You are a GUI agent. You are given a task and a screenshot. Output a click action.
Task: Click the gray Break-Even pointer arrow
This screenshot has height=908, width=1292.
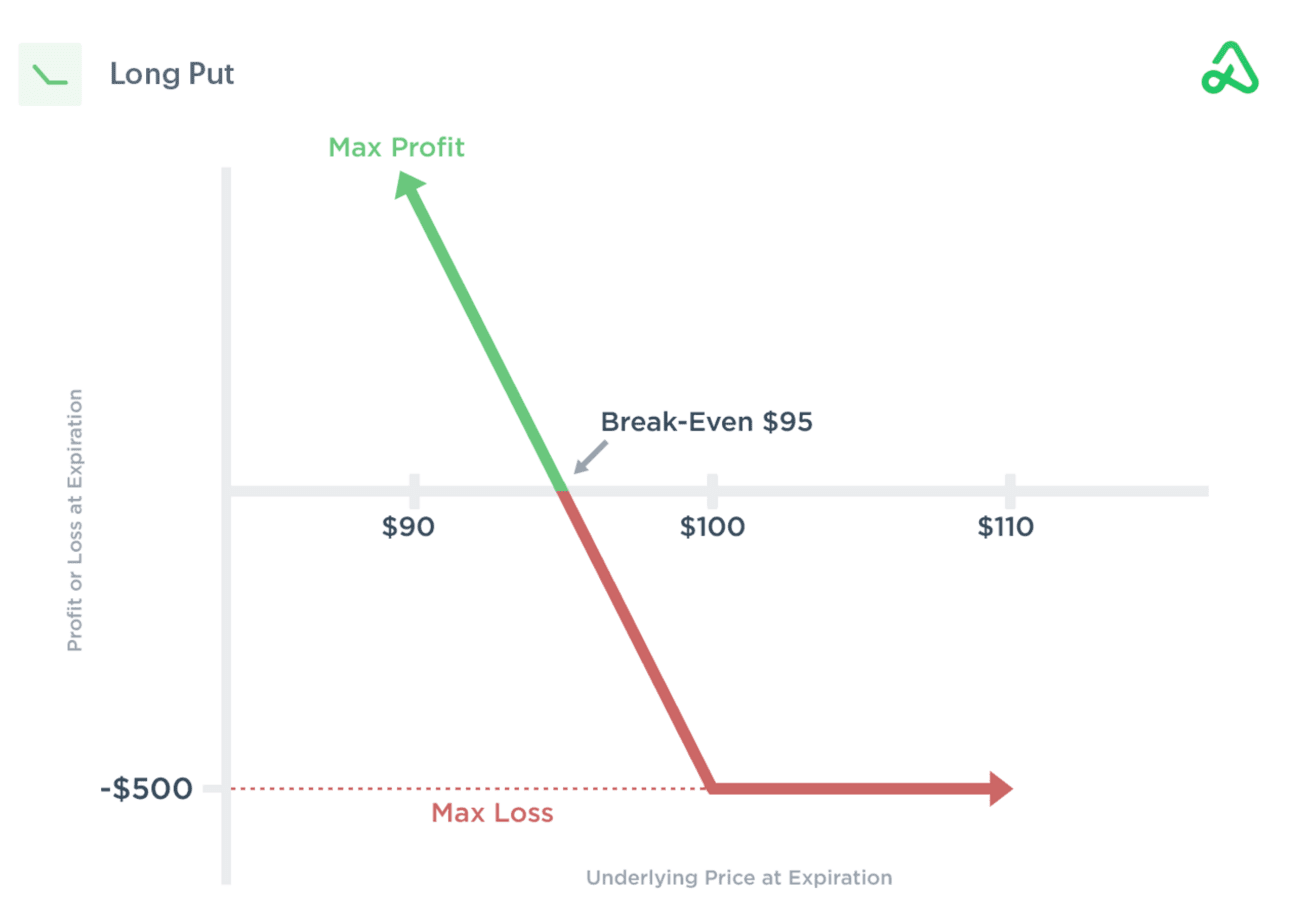[x=589, y=459]
